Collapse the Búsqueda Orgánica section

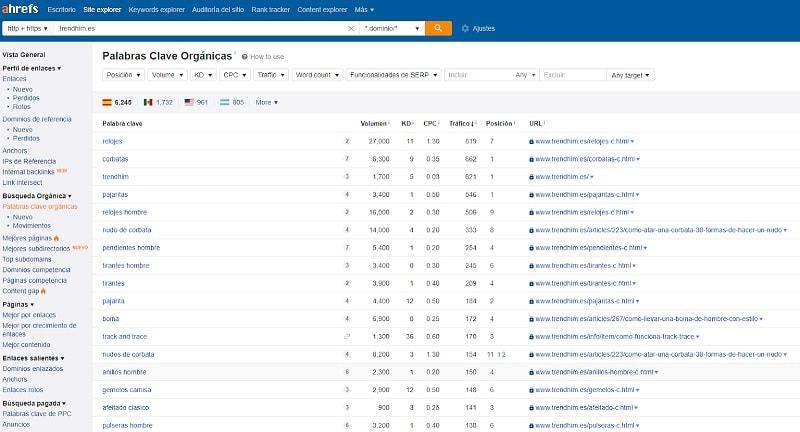(x=37, y=196)
